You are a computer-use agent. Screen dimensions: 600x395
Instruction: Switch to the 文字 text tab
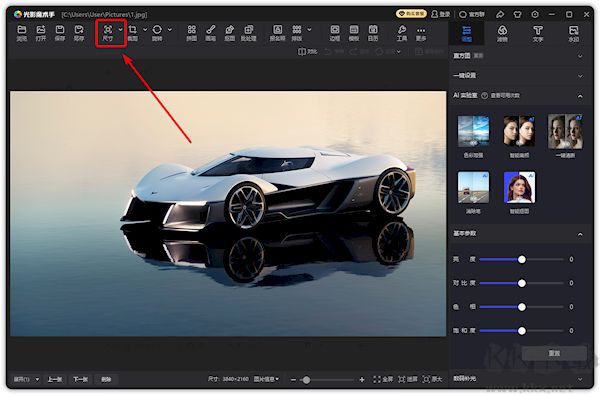[538, 34]
